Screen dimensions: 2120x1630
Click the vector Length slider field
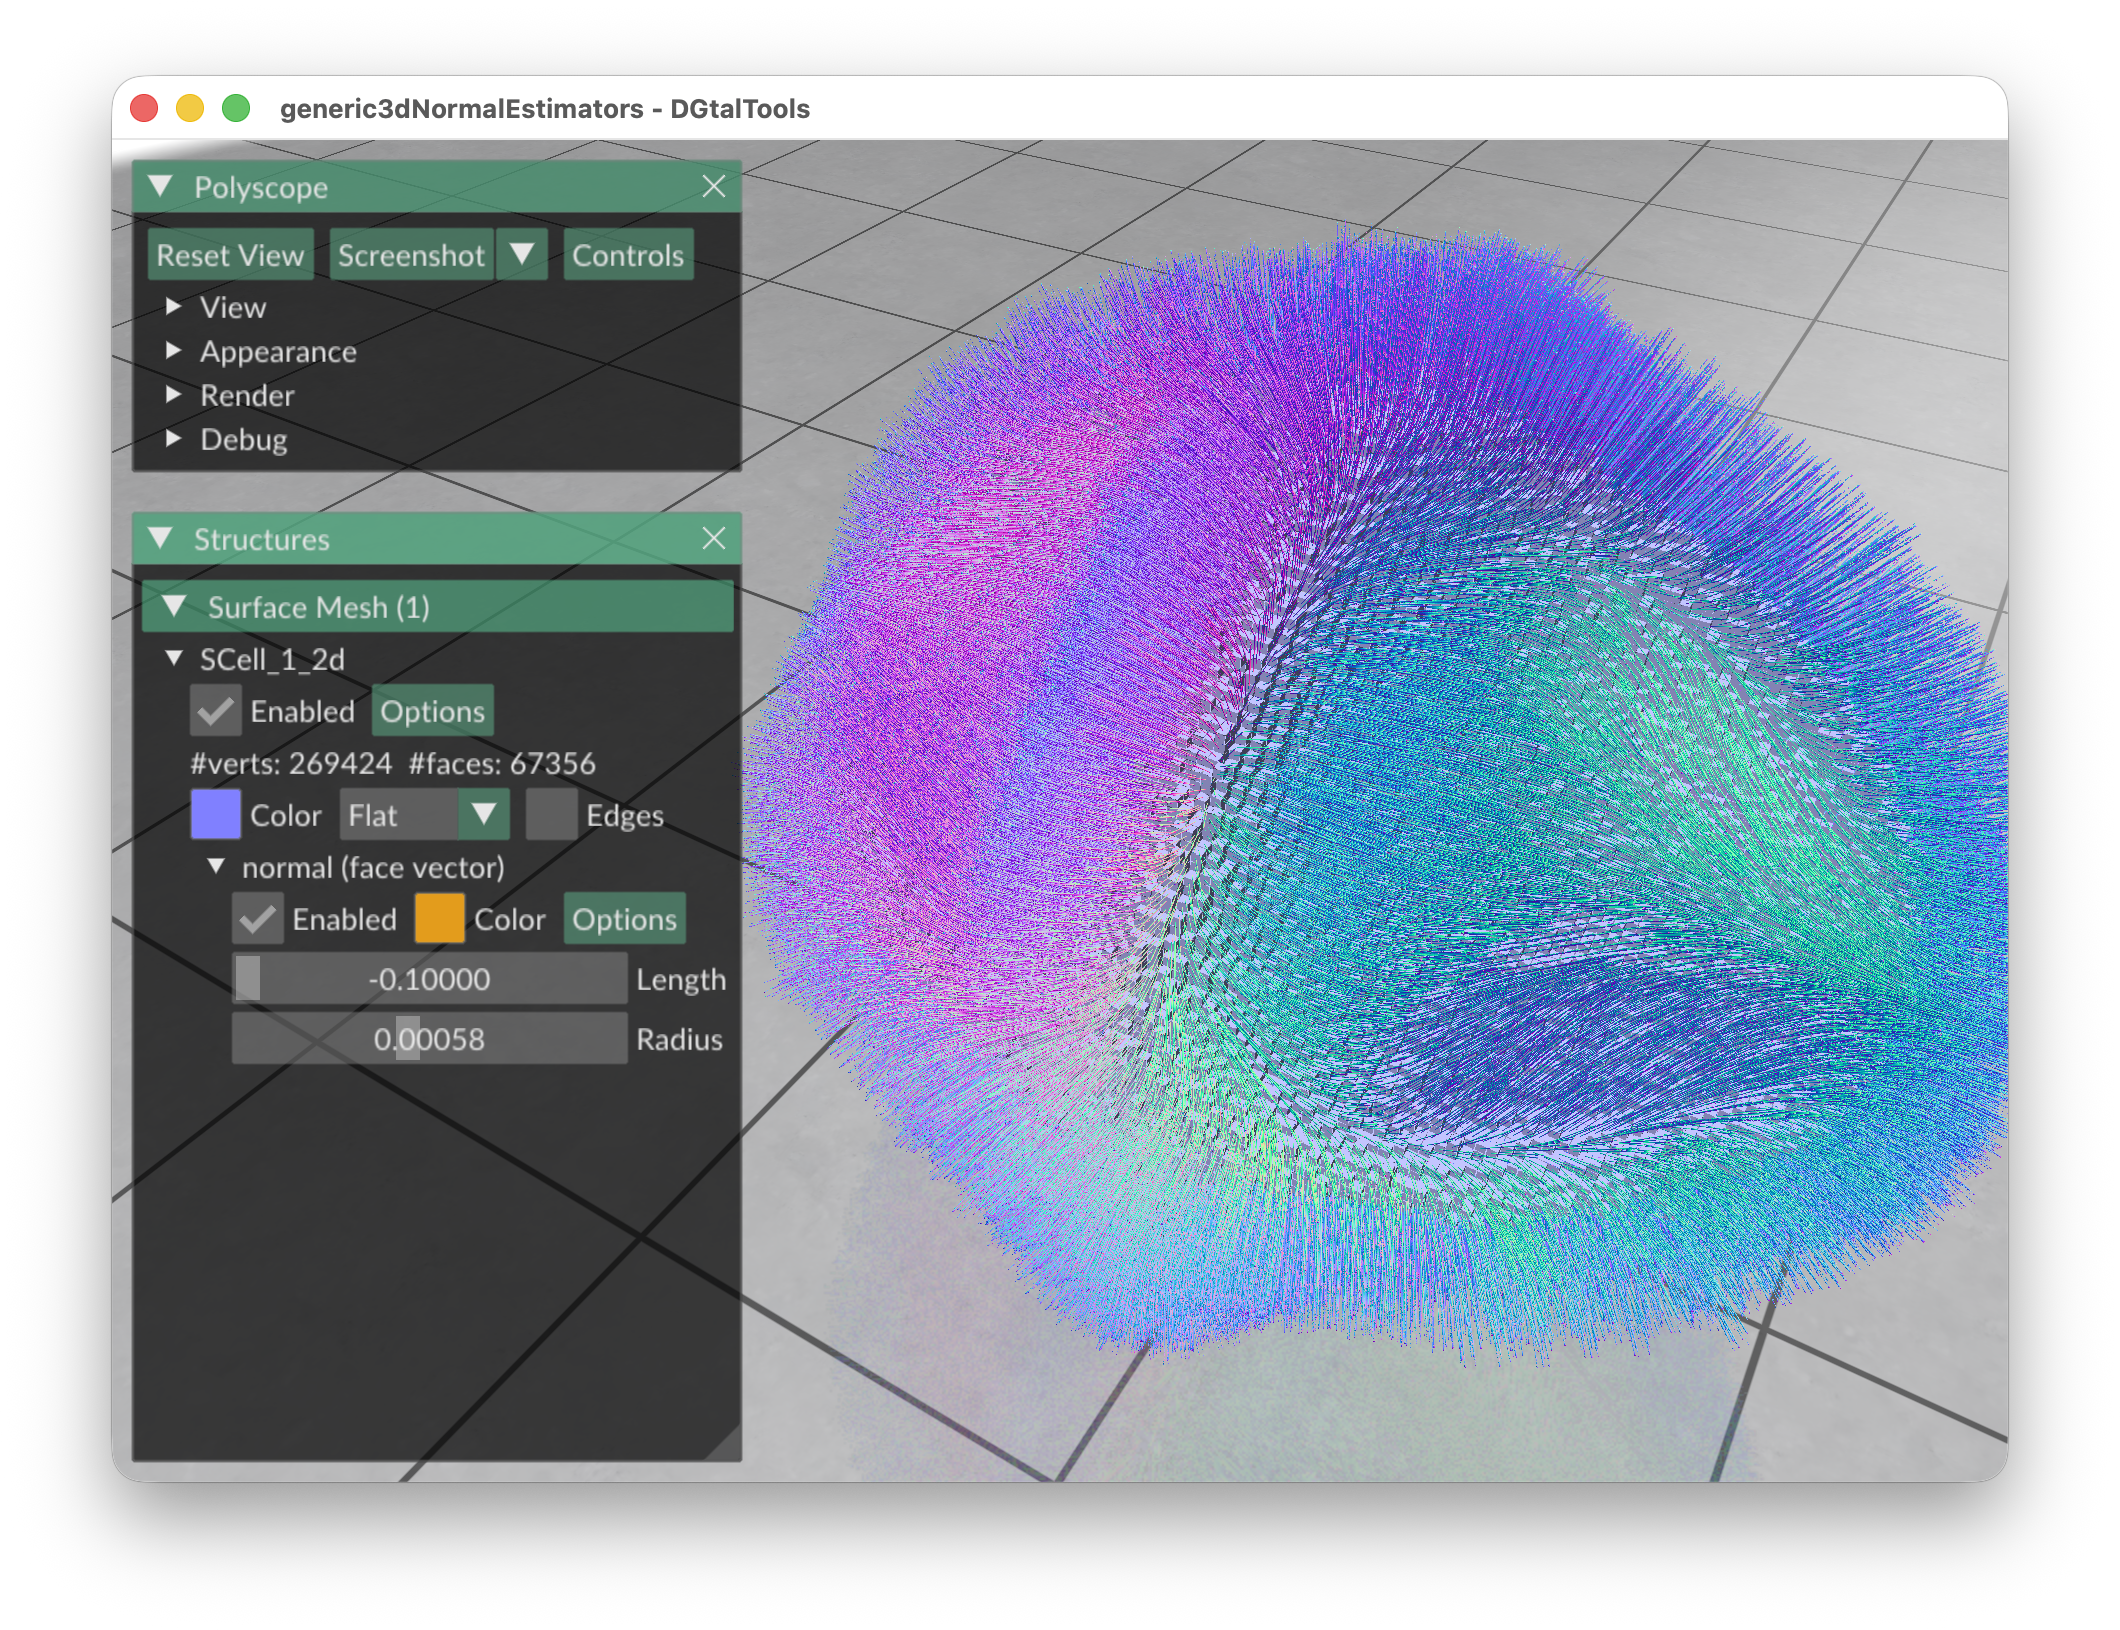429,979
